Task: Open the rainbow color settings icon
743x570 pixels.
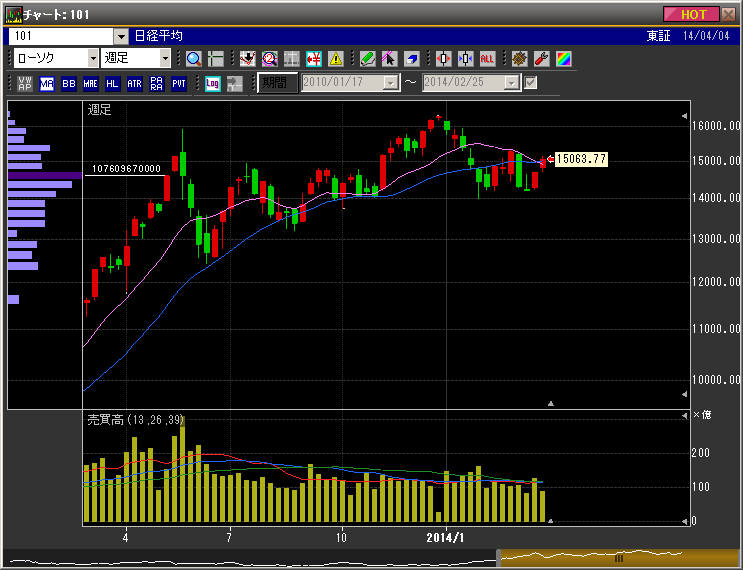Action: tap(563, 58)
